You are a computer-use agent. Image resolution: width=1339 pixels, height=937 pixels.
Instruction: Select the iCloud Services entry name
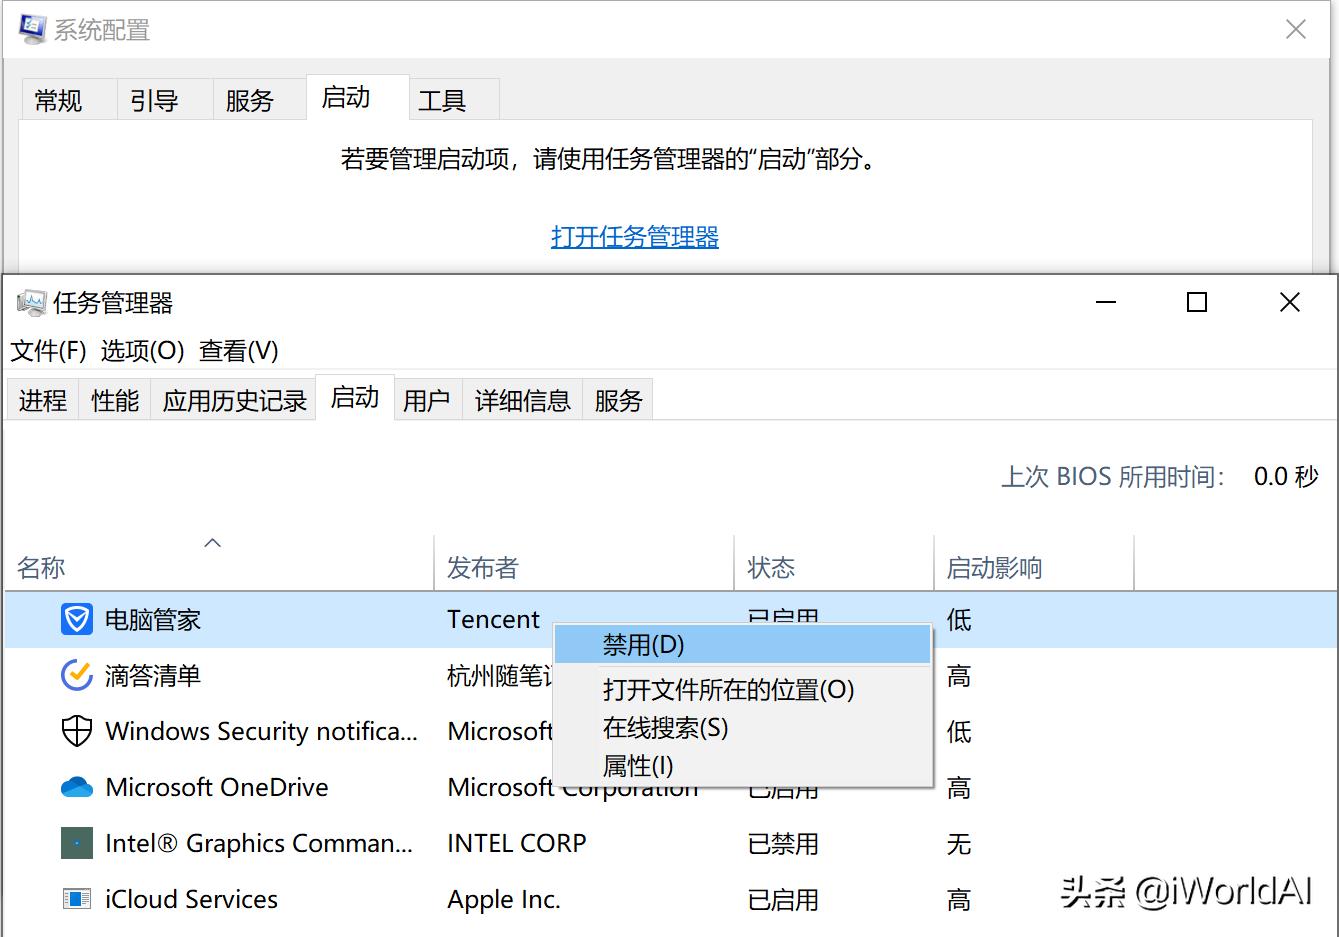191,900
